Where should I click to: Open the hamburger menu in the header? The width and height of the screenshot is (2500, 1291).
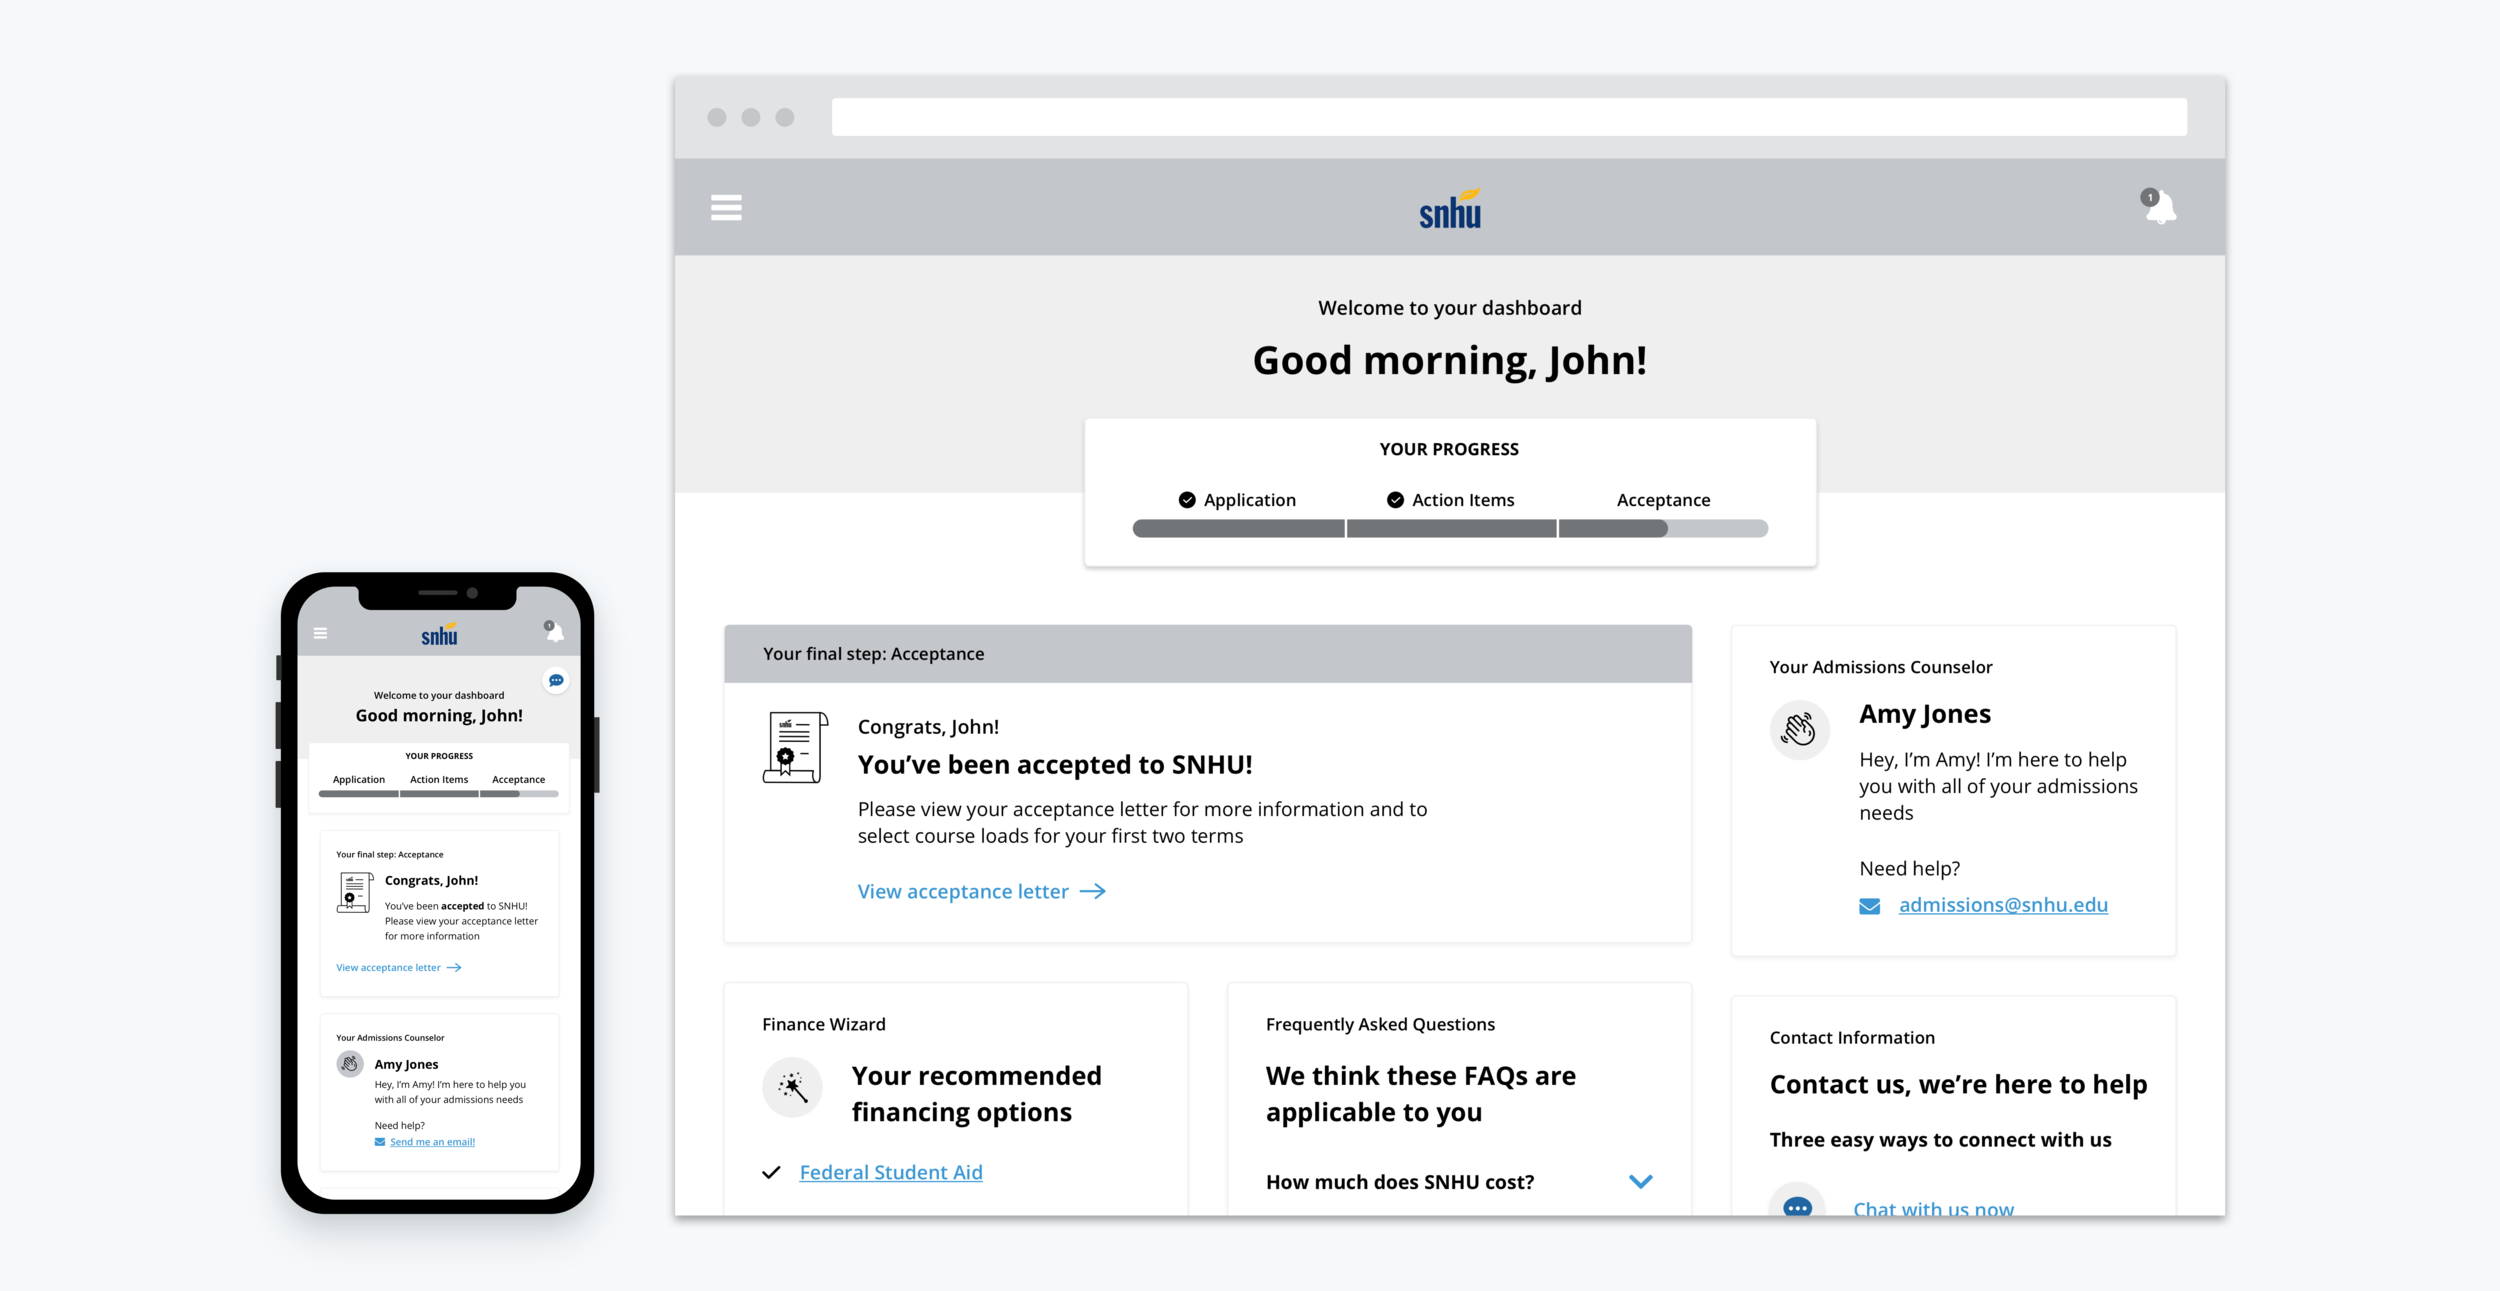[726, 207]
